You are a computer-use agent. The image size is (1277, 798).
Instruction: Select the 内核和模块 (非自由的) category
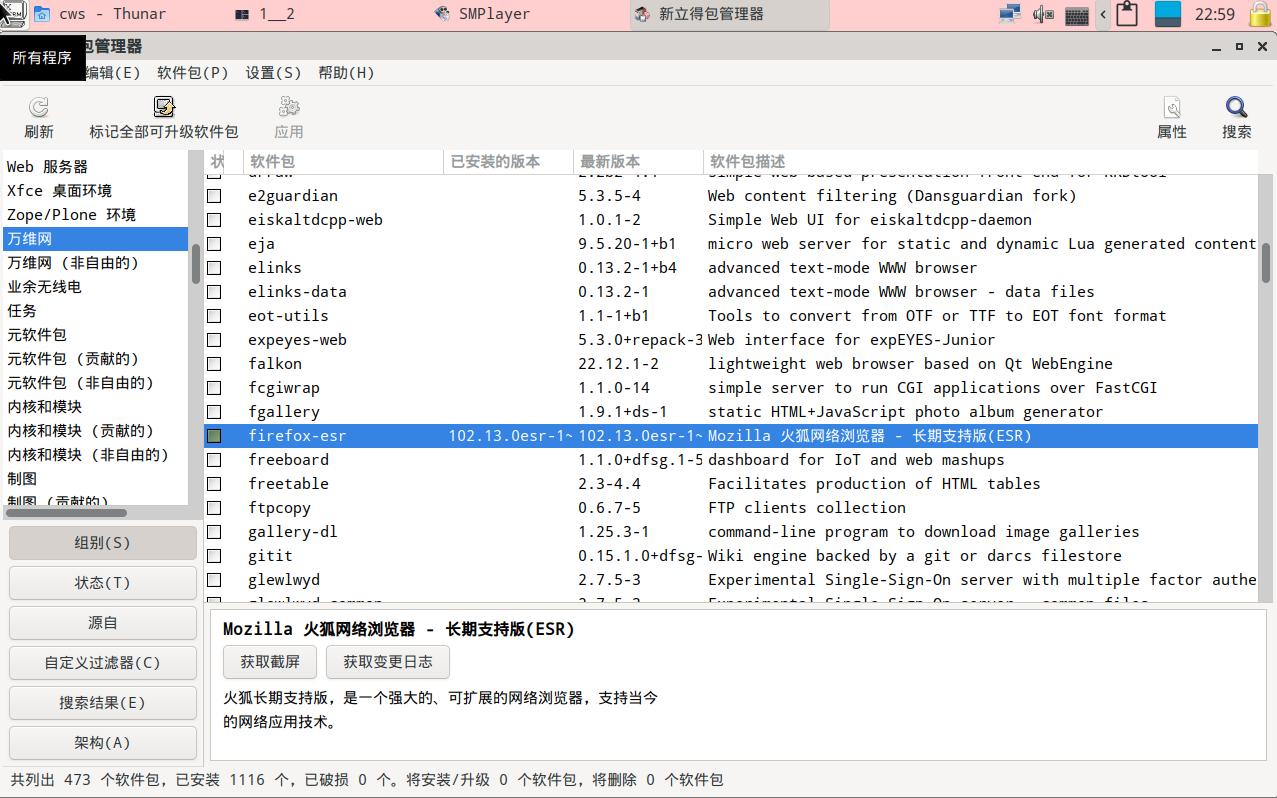point(94,455)
